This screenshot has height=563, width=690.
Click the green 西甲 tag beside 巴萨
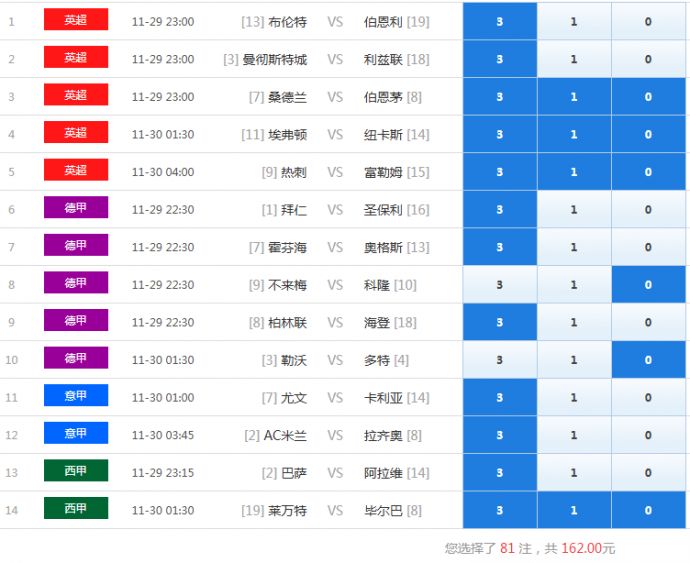point(76,471)
